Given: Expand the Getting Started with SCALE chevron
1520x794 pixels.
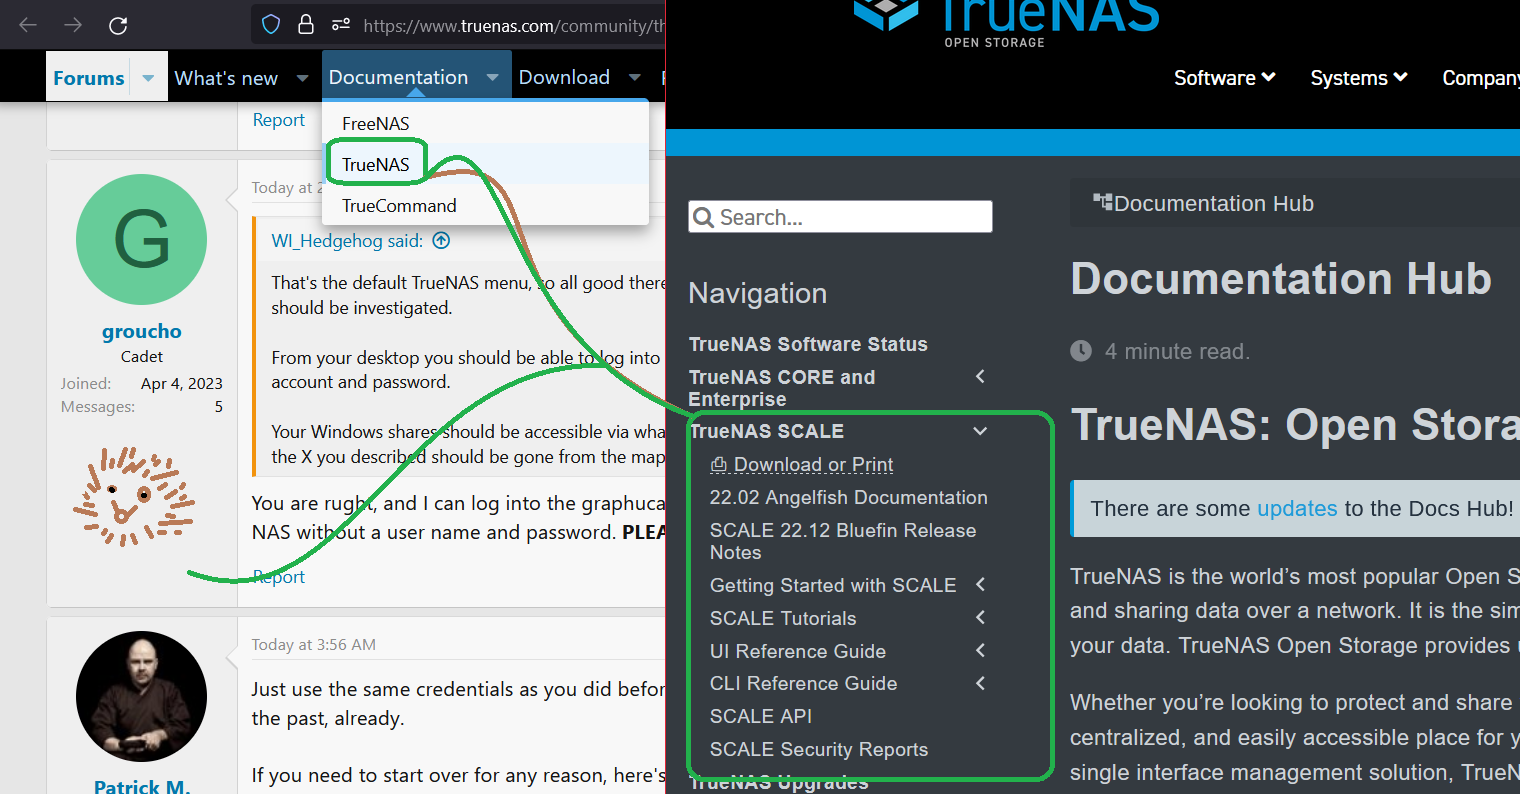Looking at the screenshot, I should [980, 584].
